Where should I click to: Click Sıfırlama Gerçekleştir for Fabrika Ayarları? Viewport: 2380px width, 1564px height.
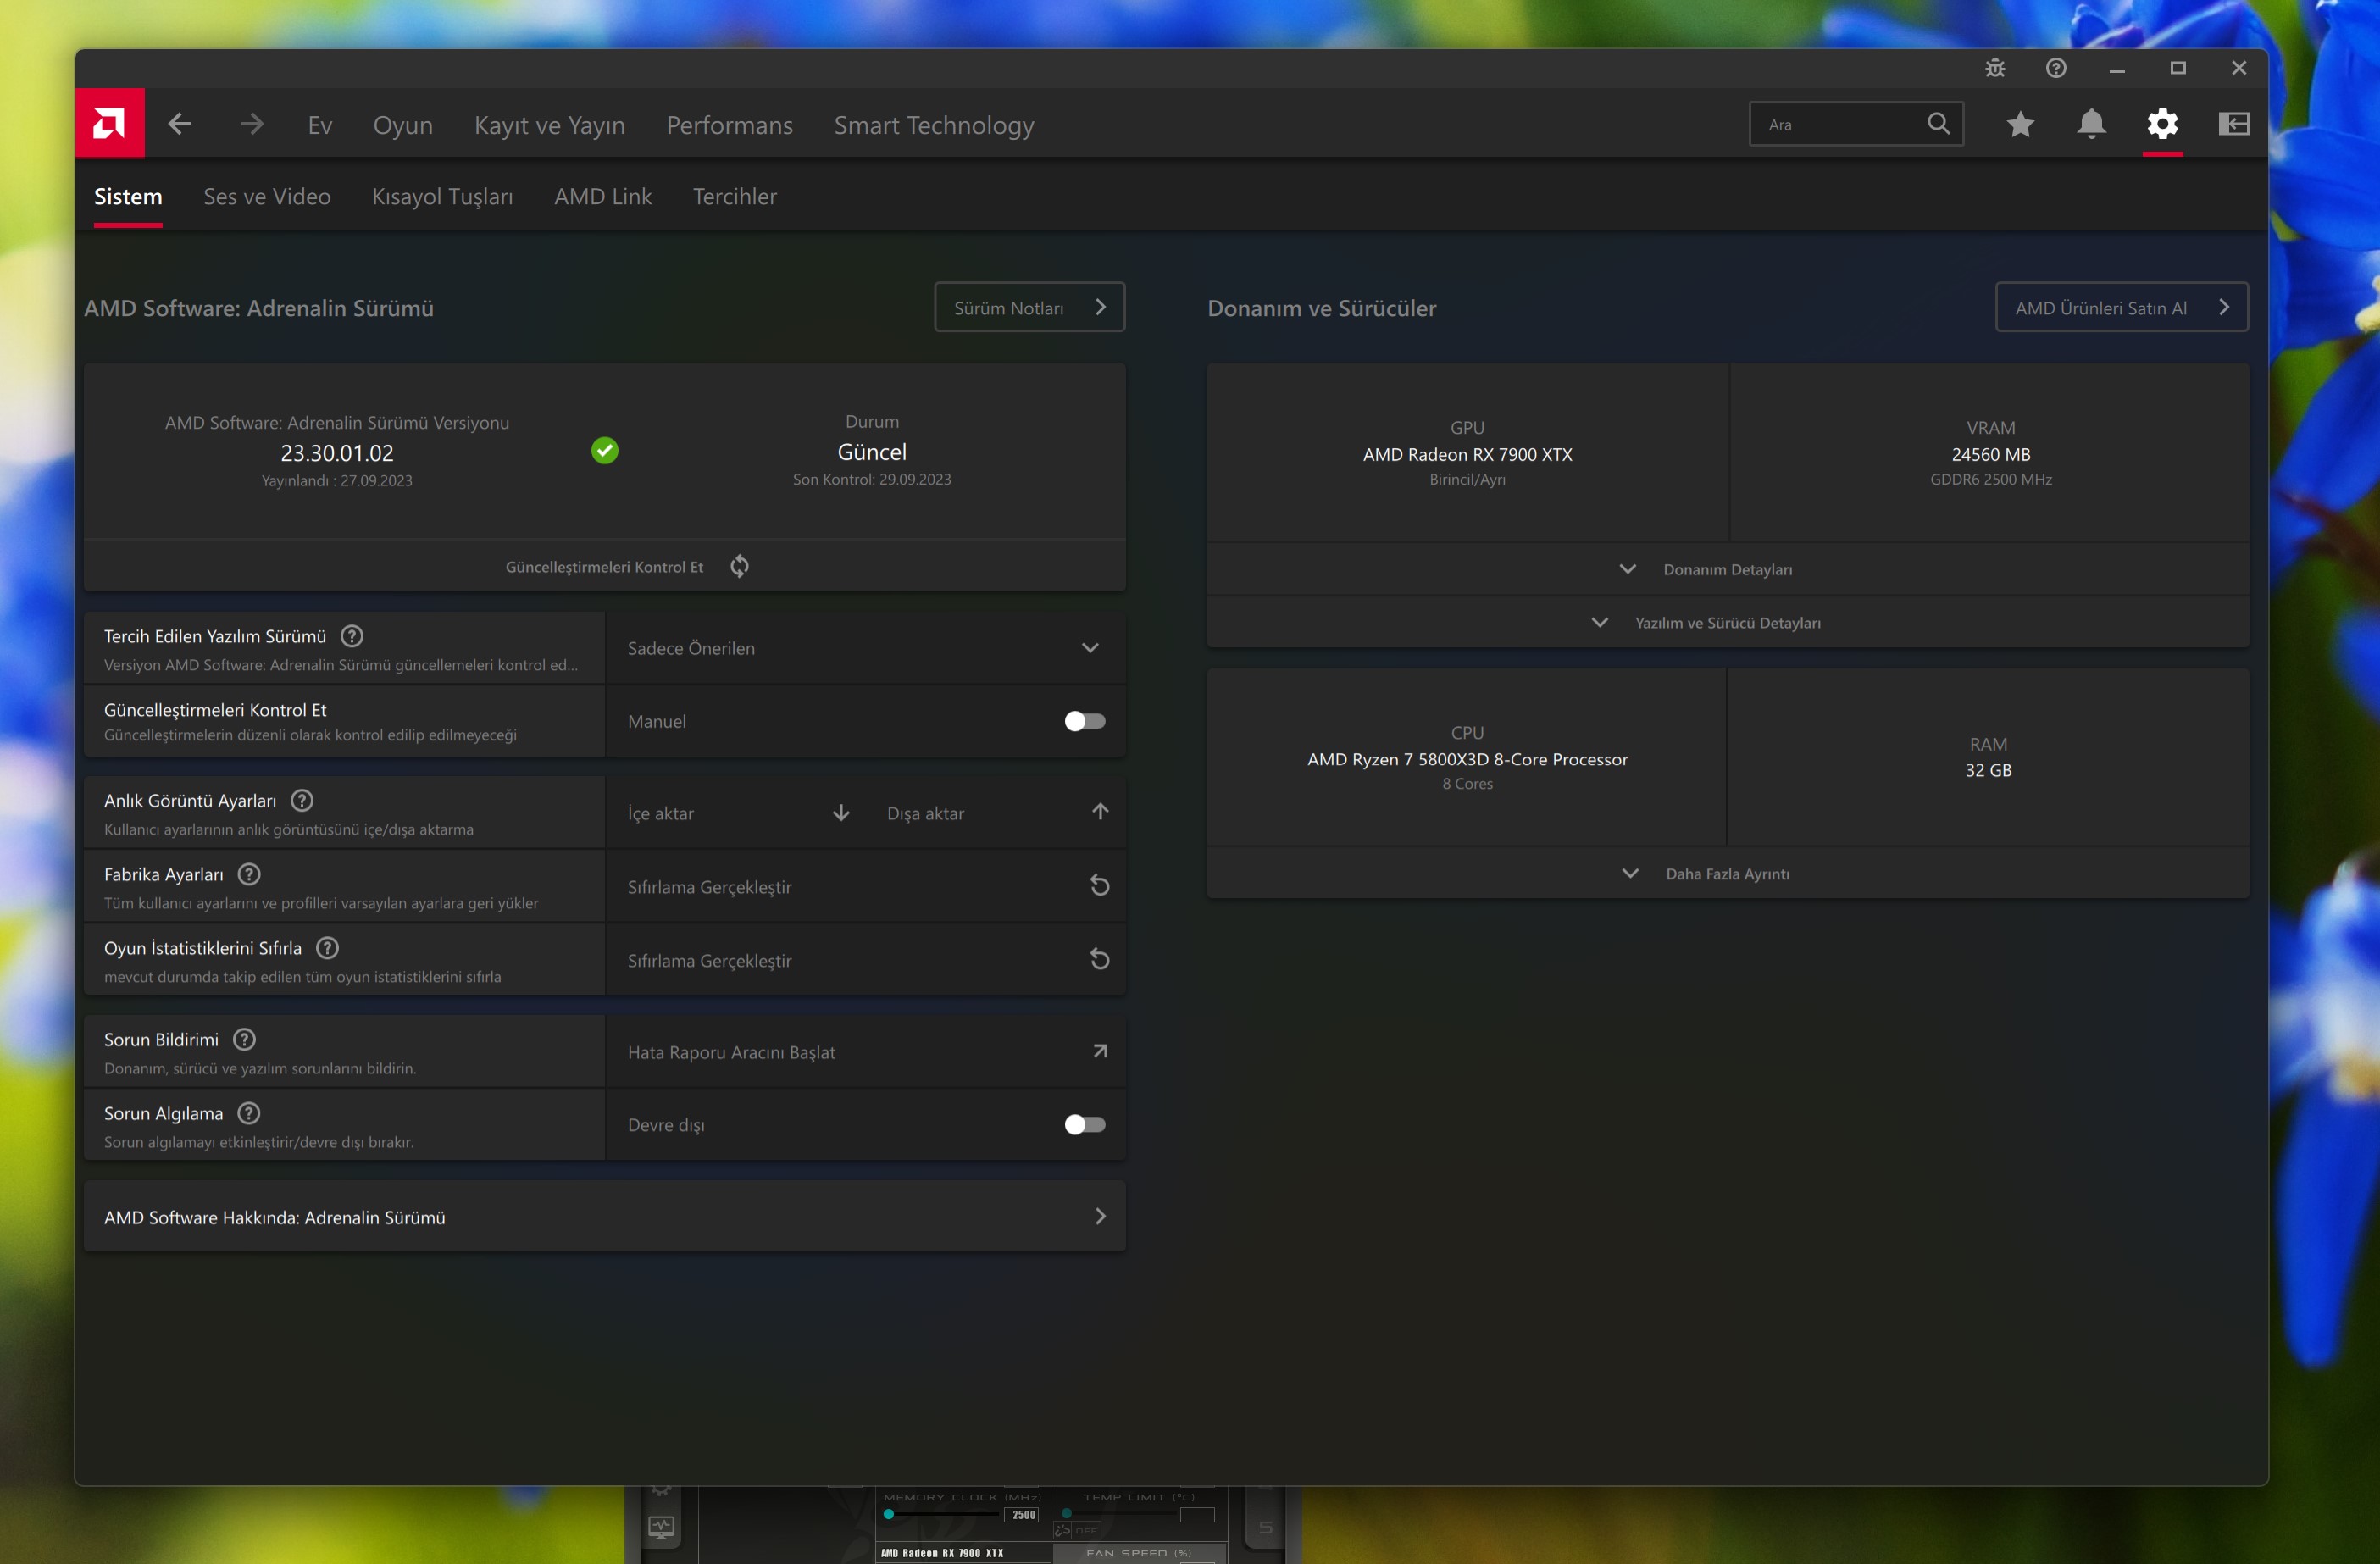pos(709,887)
